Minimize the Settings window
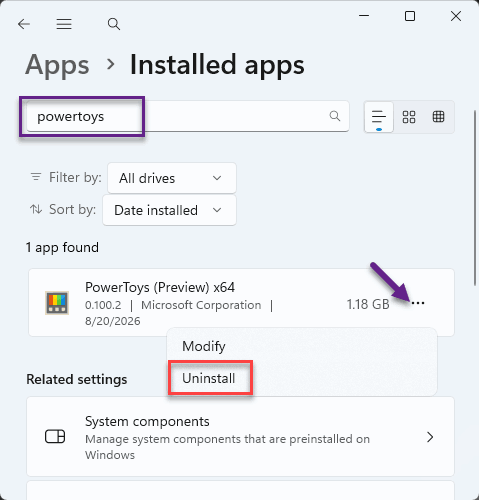 point(364,16)
